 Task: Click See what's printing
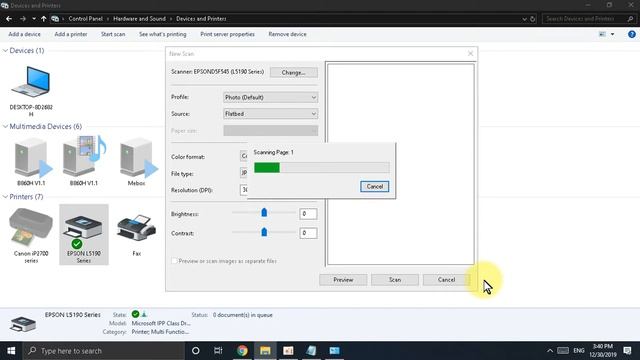162,34
